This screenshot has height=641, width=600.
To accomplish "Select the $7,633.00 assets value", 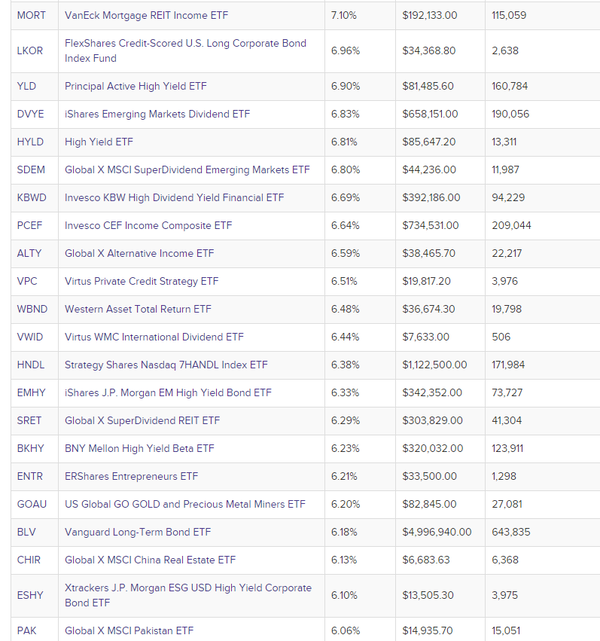I will pos(425,337).
